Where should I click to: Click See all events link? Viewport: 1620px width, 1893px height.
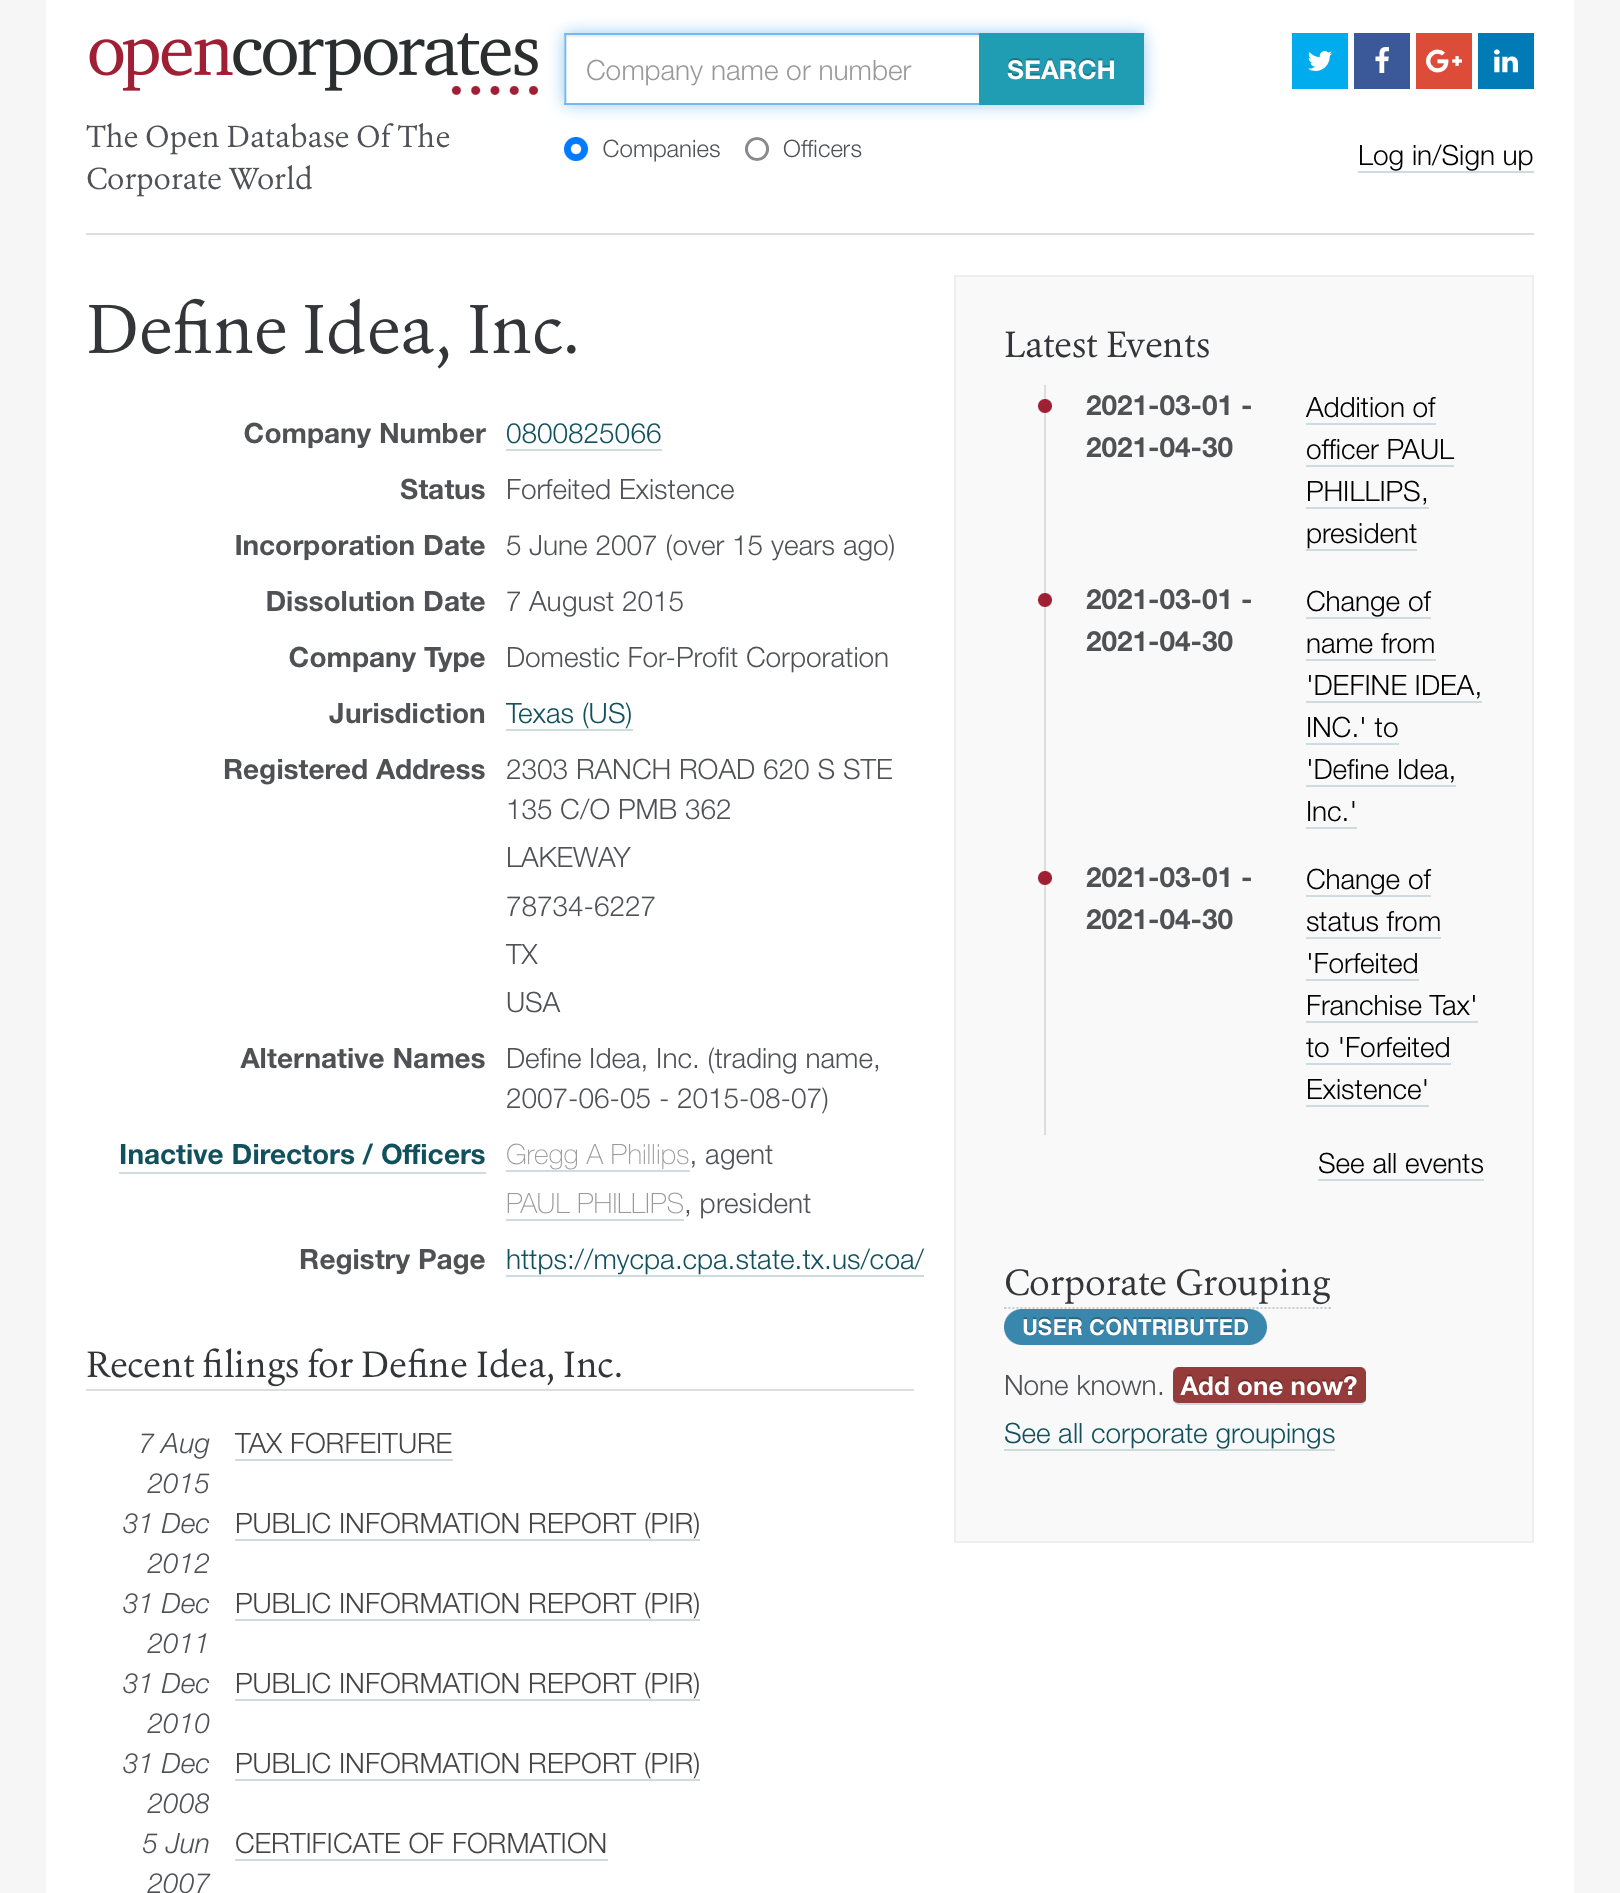[1400, 1164]
